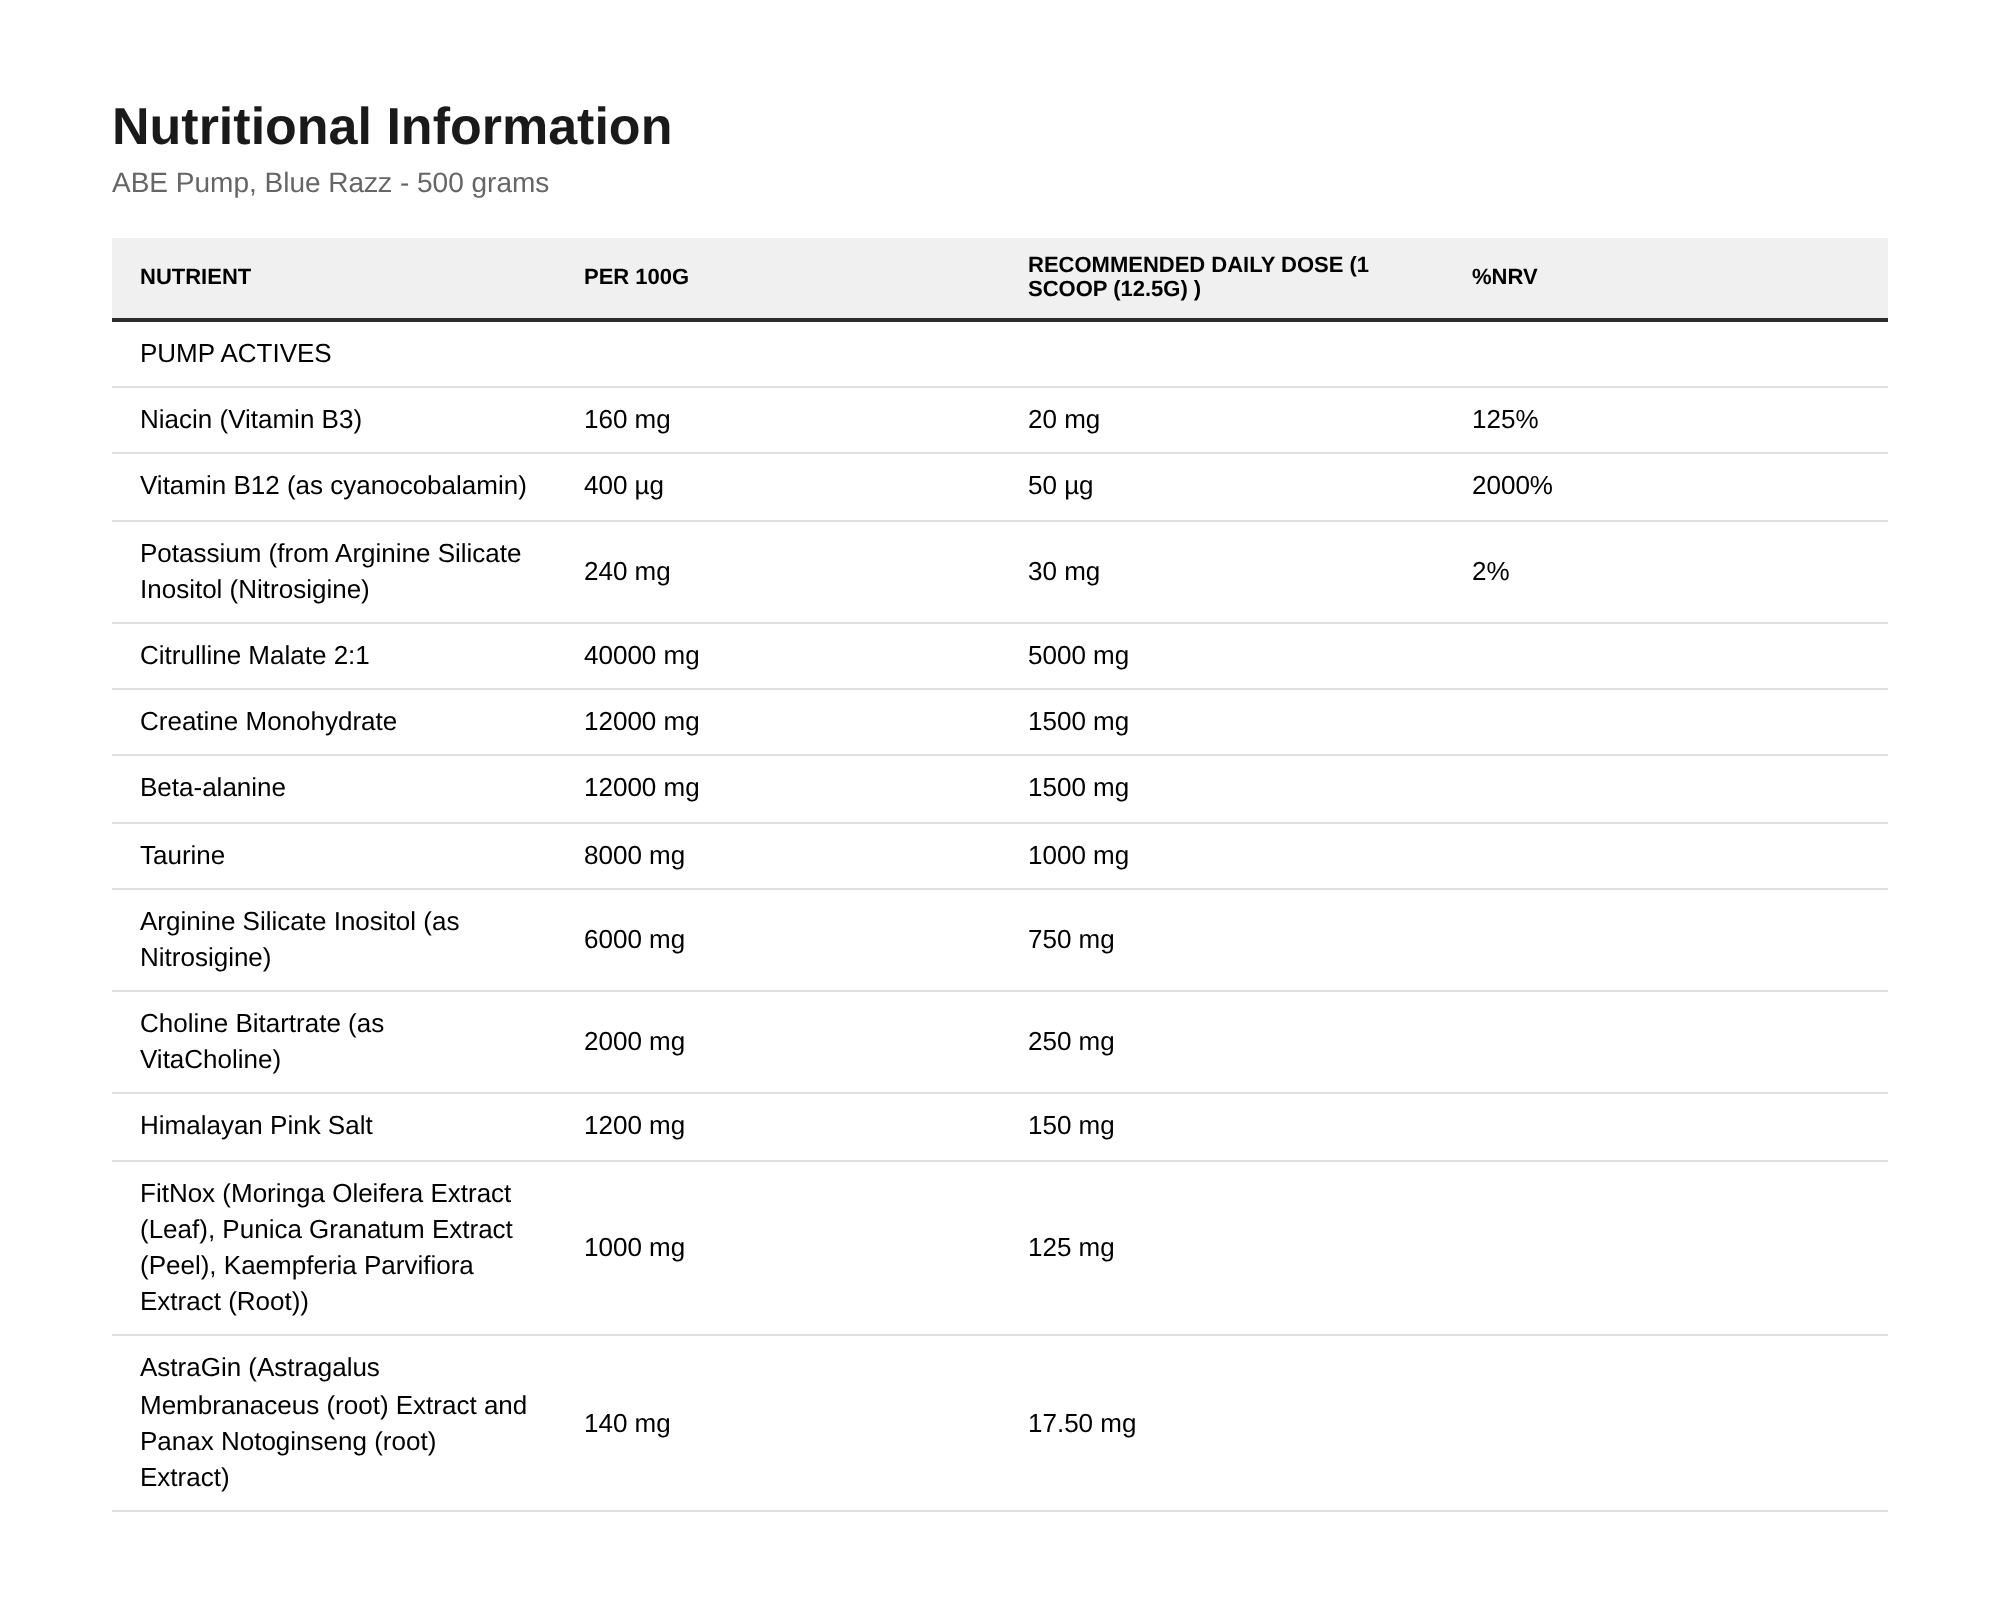
Task: Click the PER 100G column header
Action: (x=636, y=277)
